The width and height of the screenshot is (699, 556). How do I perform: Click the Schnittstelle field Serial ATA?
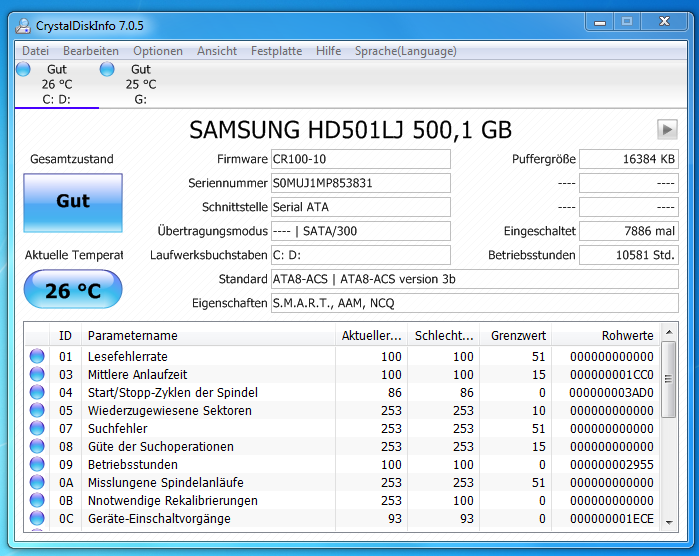(x=361, y=207)
